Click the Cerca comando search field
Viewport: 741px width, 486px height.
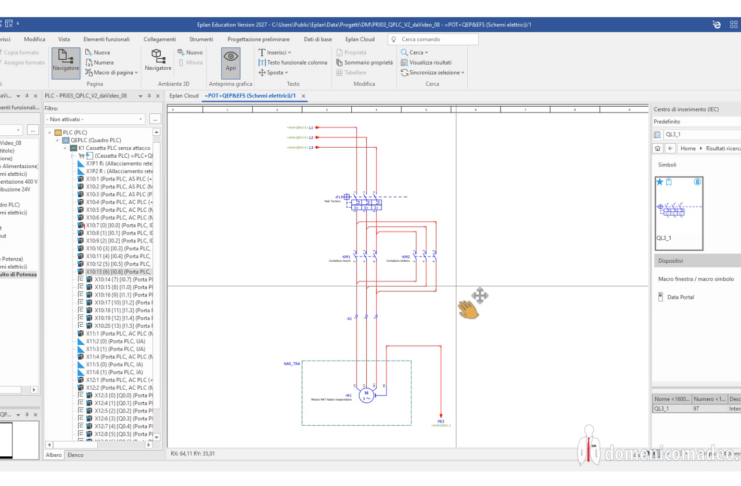(433, 39)
